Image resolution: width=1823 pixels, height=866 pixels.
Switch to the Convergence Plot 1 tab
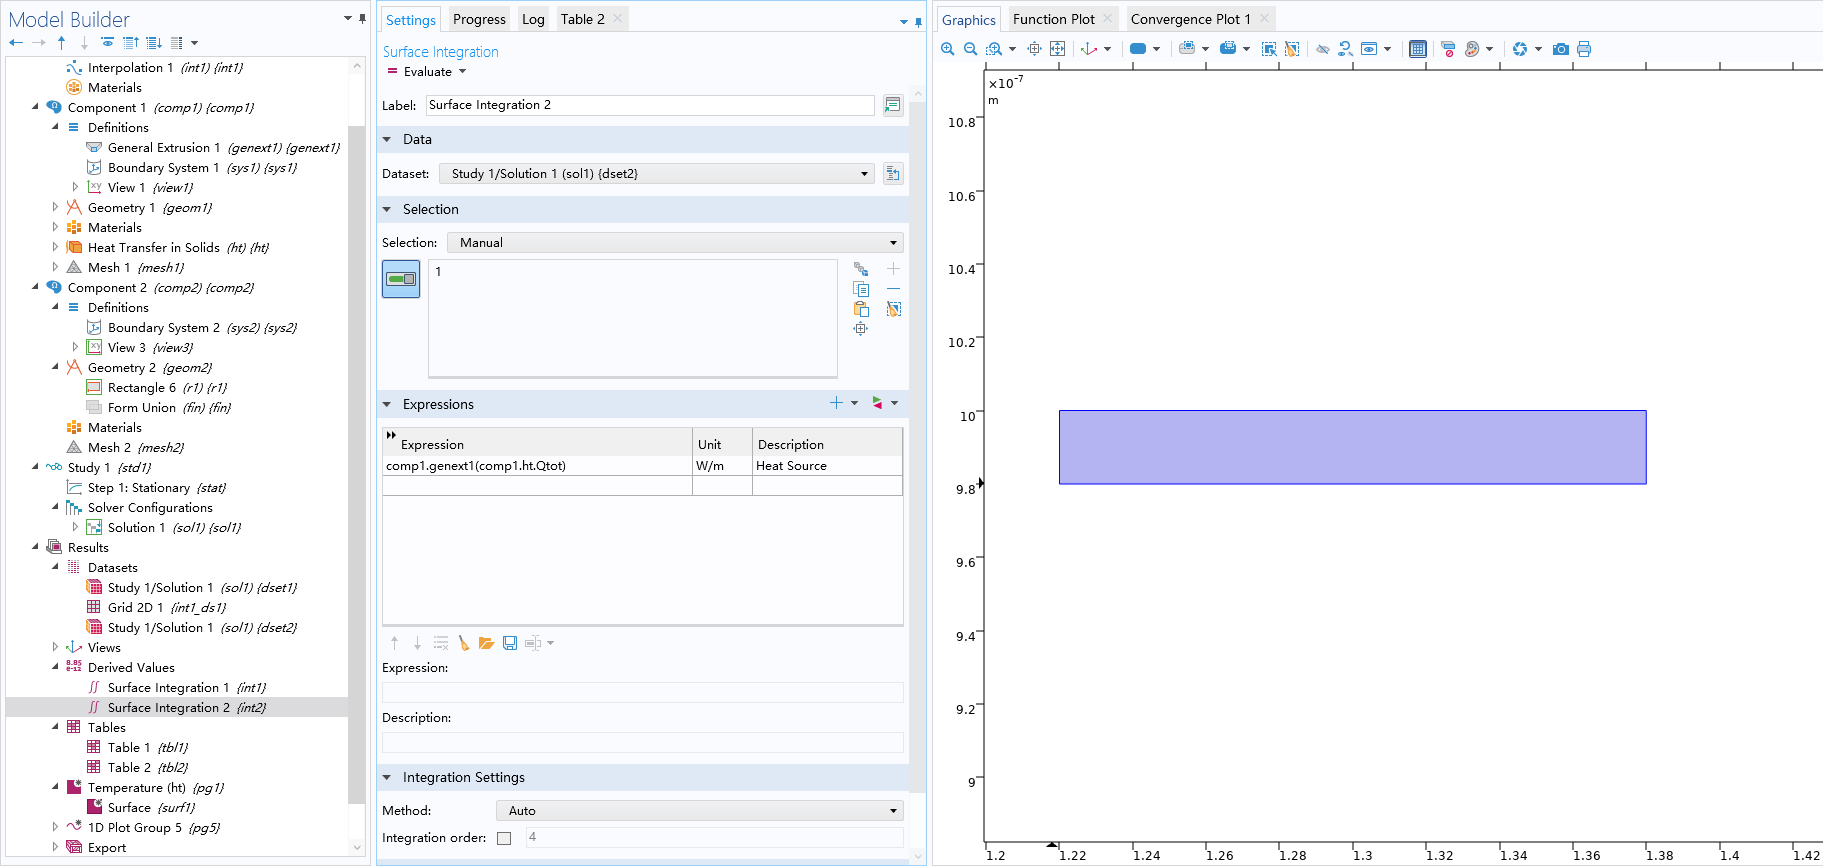(1190, 19)
